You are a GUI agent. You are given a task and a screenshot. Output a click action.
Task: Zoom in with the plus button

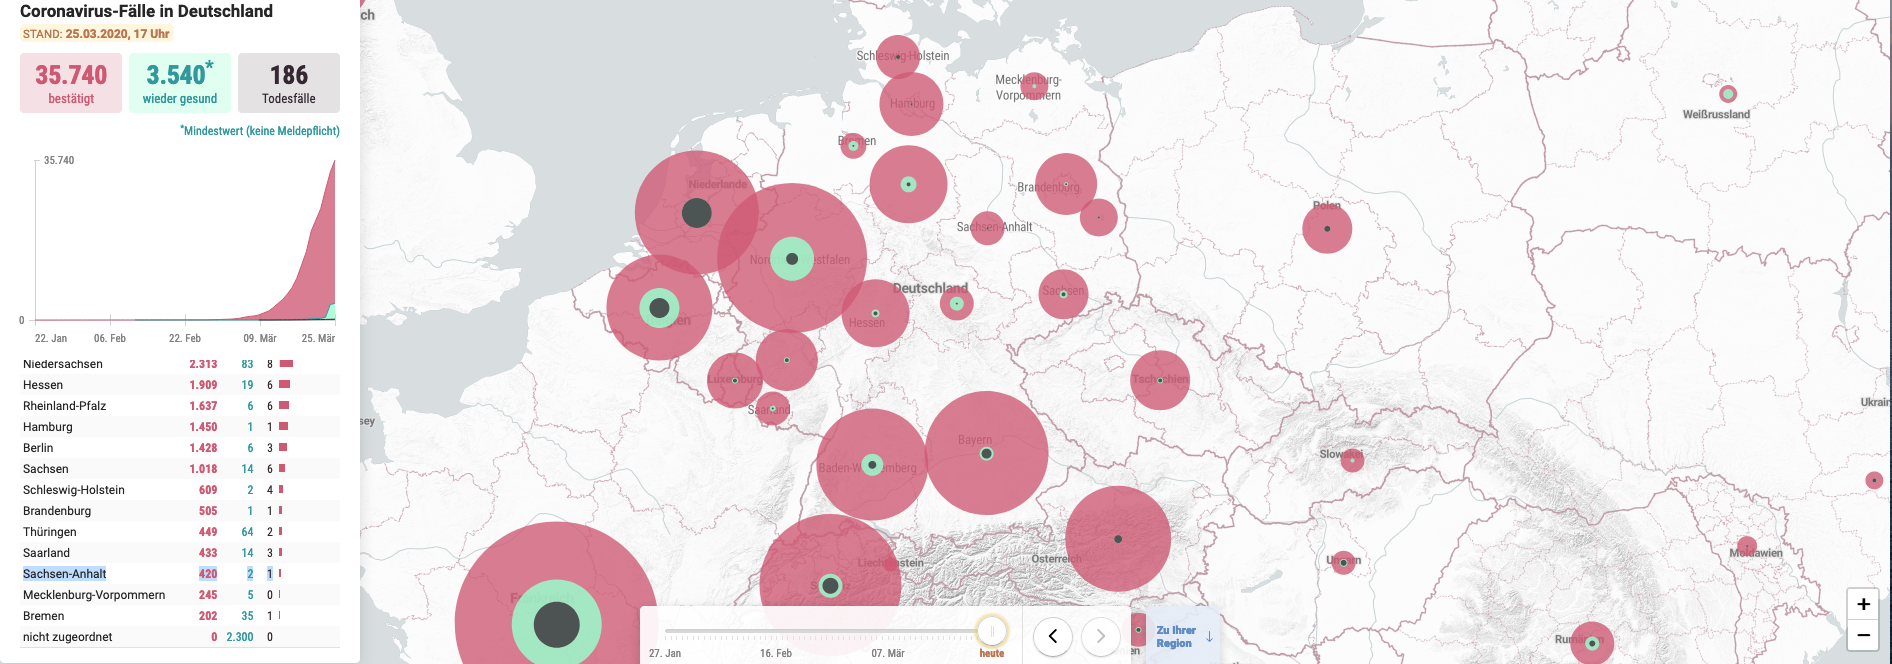1863,604
